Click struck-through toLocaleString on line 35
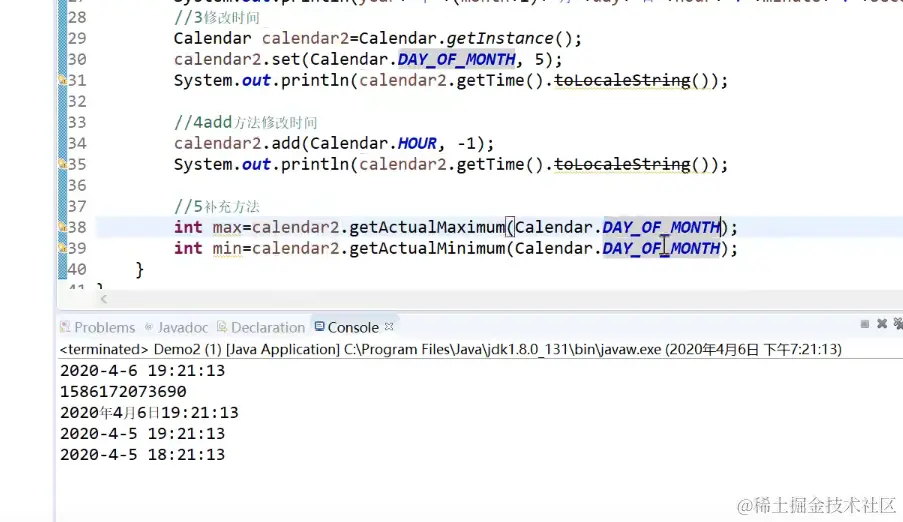The image size is (903, 522). [x=622, y=164]
